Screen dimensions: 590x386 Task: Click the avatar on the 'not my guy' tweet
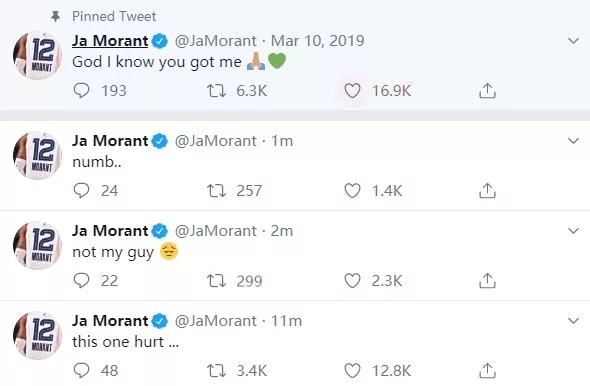(x=37, y=245)
